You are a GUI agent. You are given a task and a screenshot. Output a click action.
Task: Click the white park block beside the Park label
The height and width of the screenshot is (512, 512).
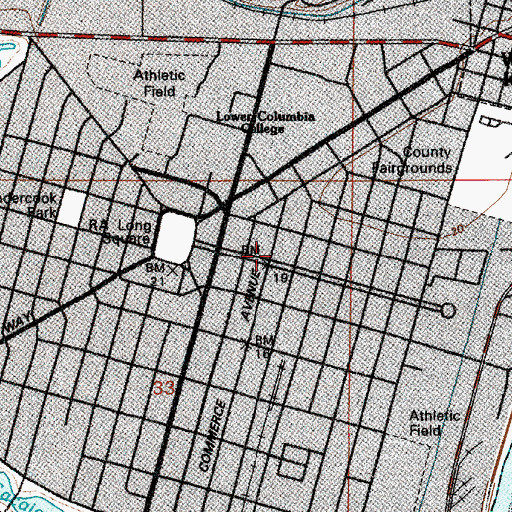[x=71, y=208]
